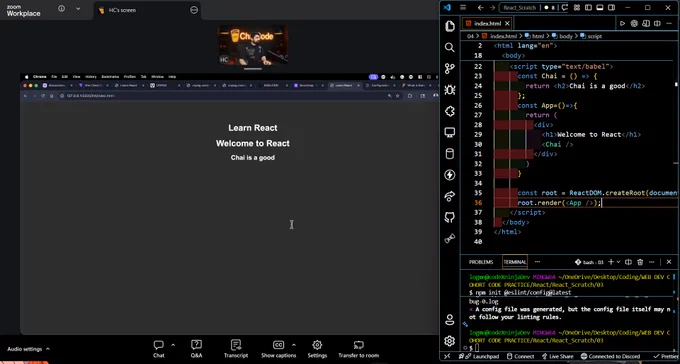Click Transfer to room in Zoom

click(359, 349)
